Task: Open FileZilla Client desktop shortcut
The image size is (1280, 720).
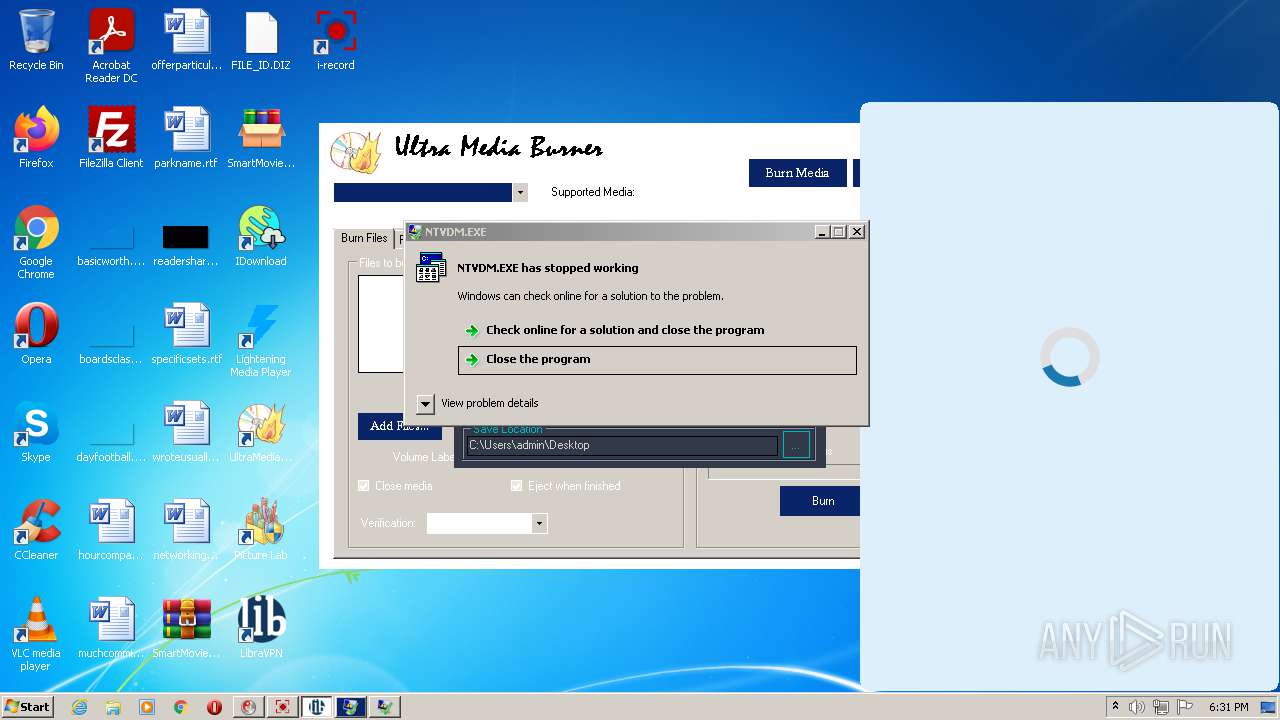Action: pyautogui.click(x=111, y=138)
